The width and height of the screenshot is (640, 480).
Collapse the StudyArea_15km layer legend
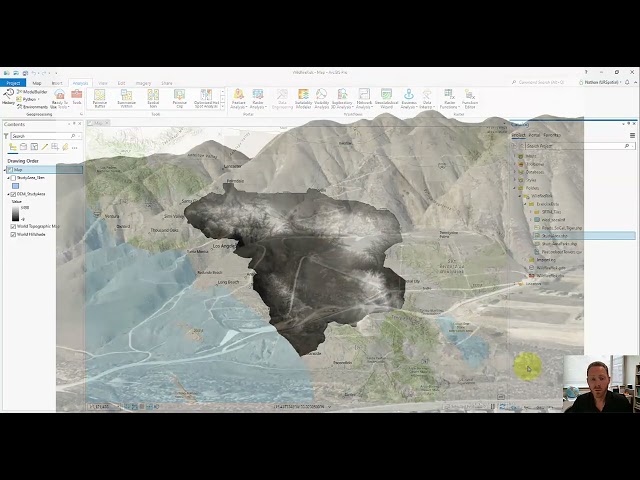point(8,178)
